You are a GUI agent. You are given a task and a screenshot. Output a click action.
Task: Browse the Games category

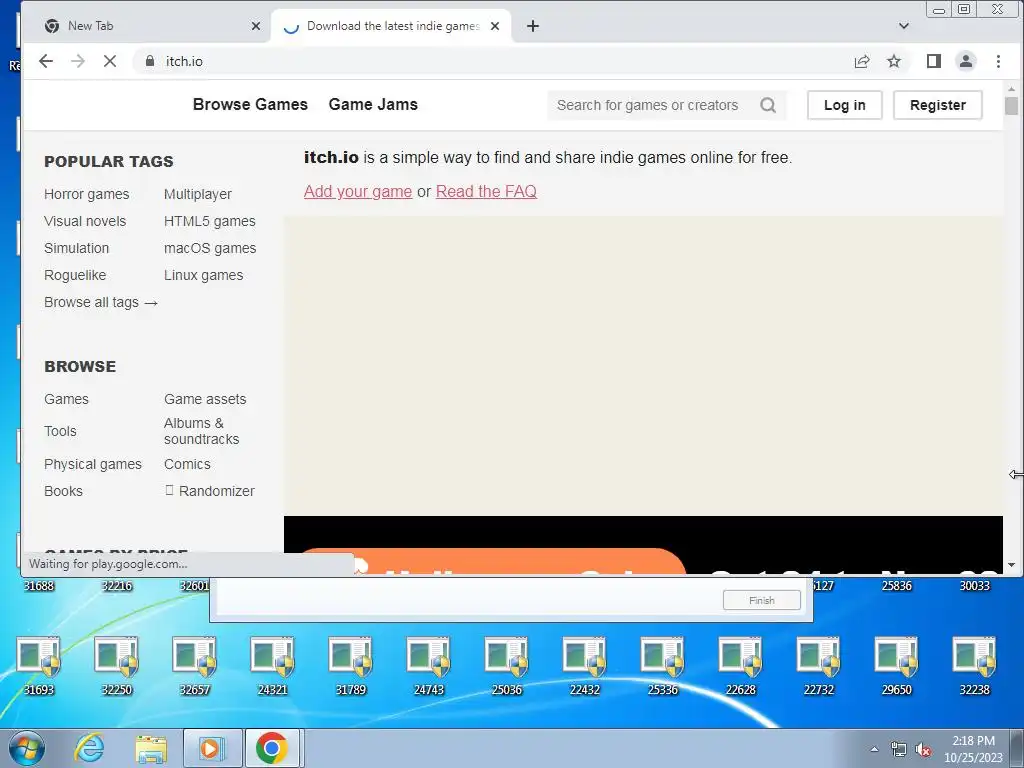(x=67, y=399)
